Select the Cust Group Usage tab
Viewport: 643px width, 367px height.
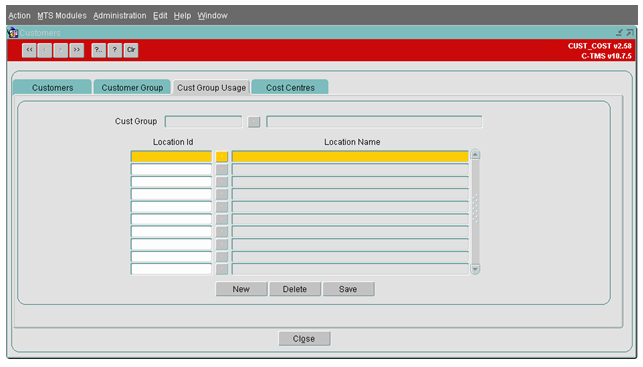tap(211, 87)
